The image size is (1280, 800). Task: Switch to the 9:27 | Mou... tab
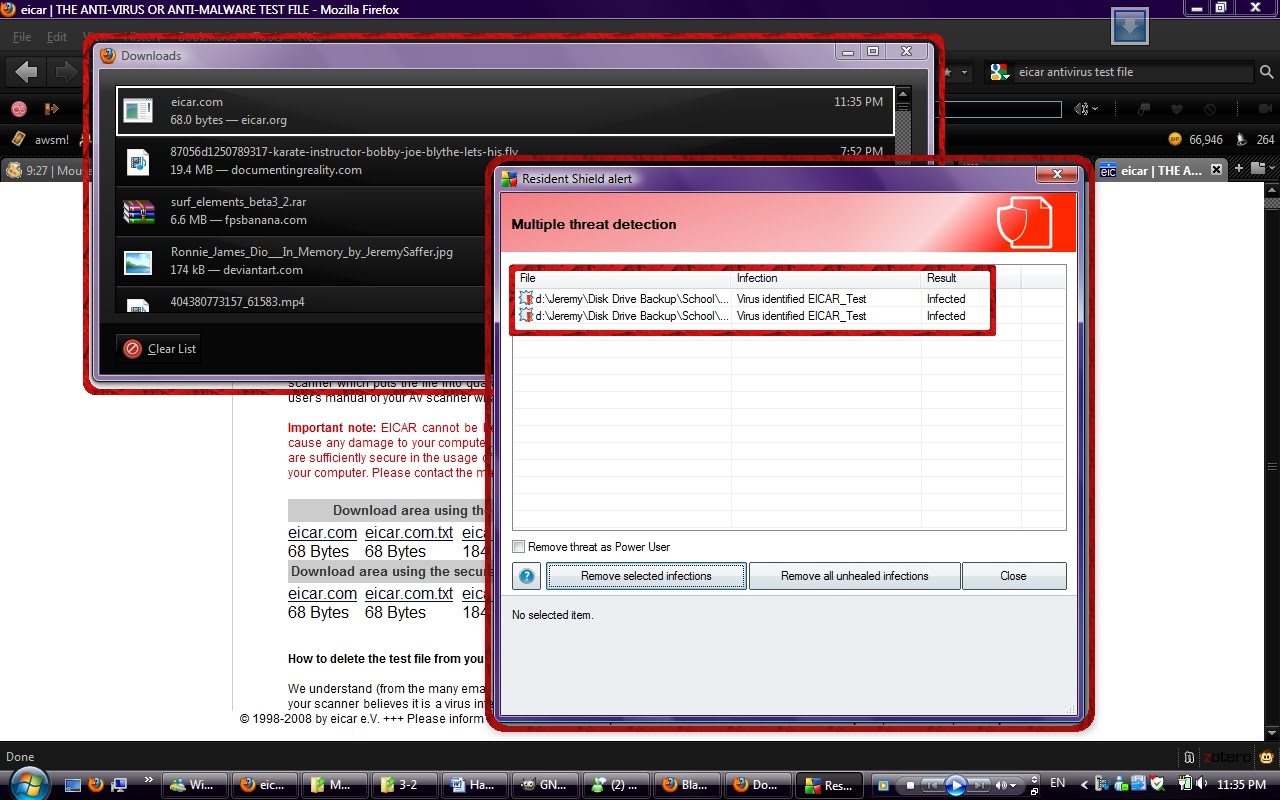pos(44,170)
